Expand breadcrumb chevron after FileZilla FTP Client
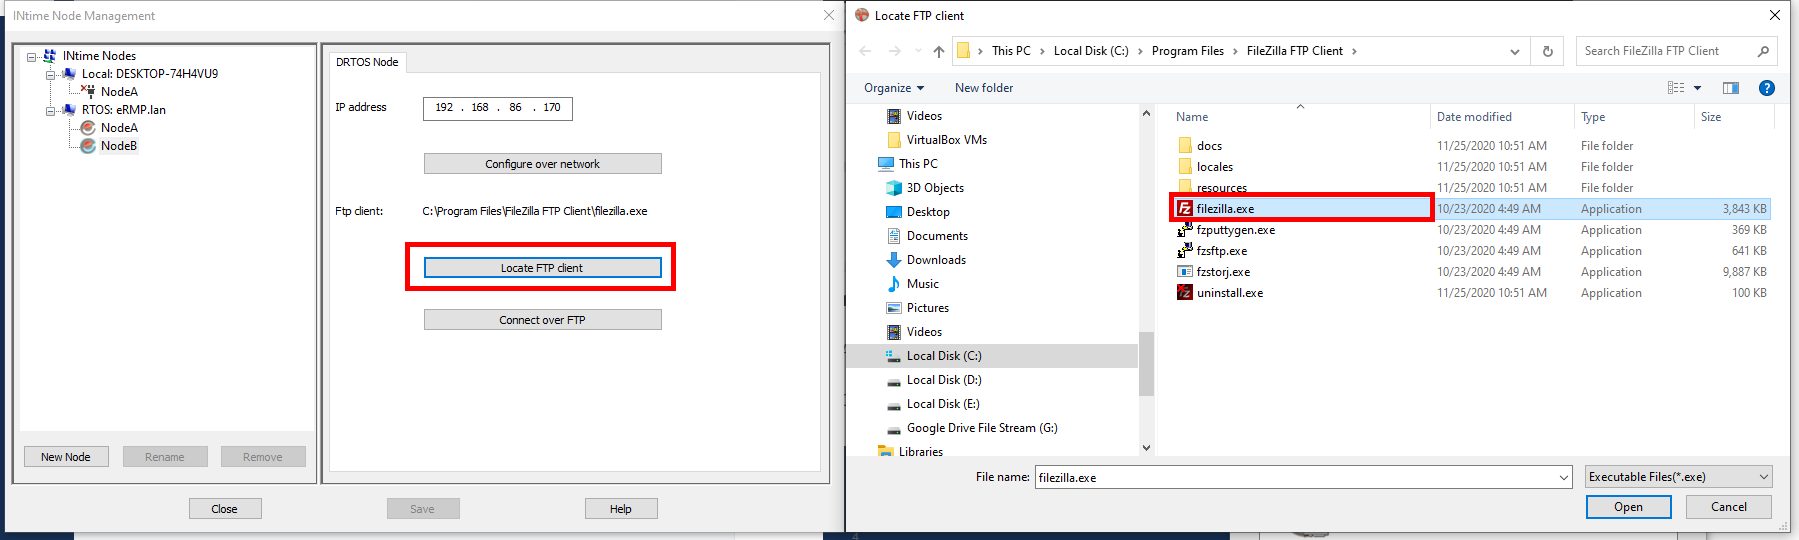 click(x=1354, y=51)
